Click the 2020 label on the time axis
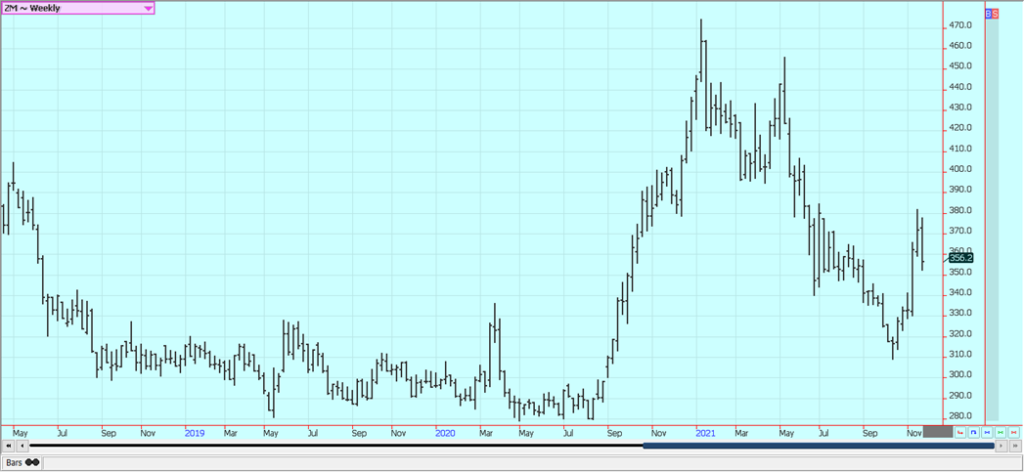 445,432
